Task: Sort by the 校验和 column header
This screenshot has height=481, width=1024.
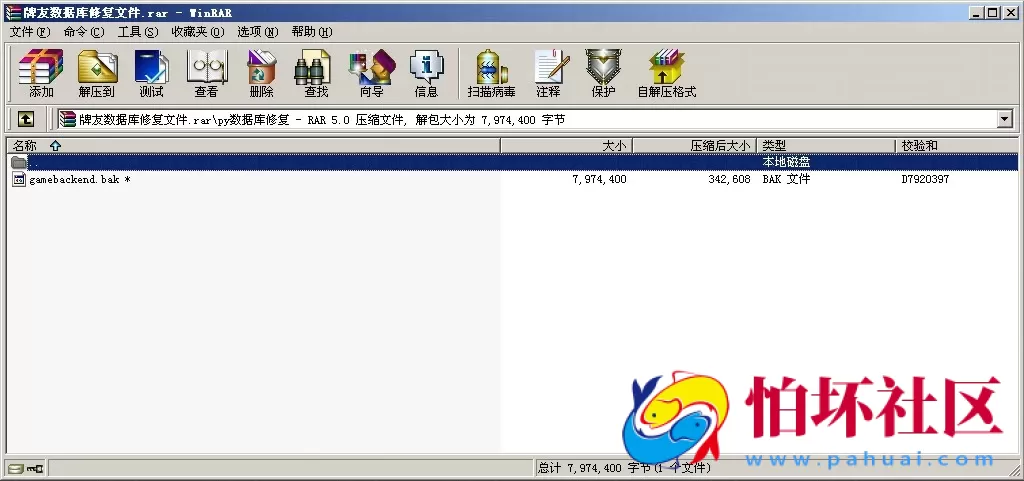Action: click(956, 146)
